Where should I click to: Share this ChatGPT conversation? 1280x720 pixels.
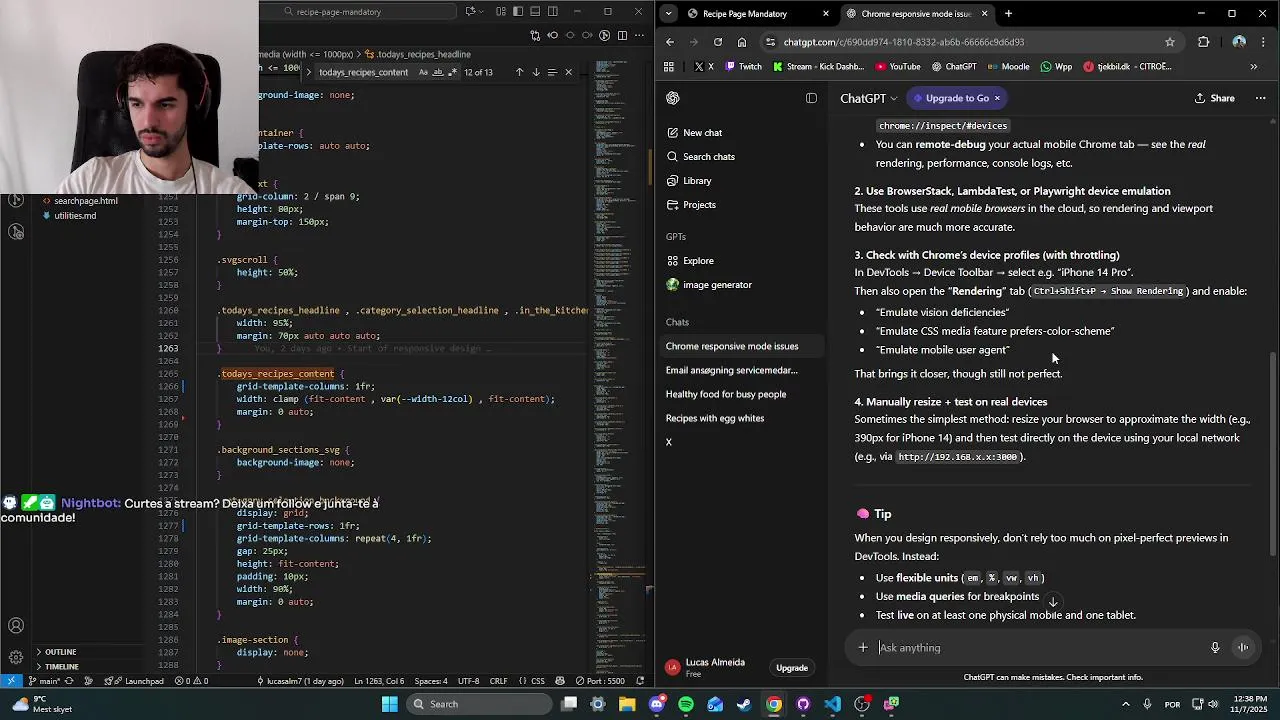coord(1214,98)
